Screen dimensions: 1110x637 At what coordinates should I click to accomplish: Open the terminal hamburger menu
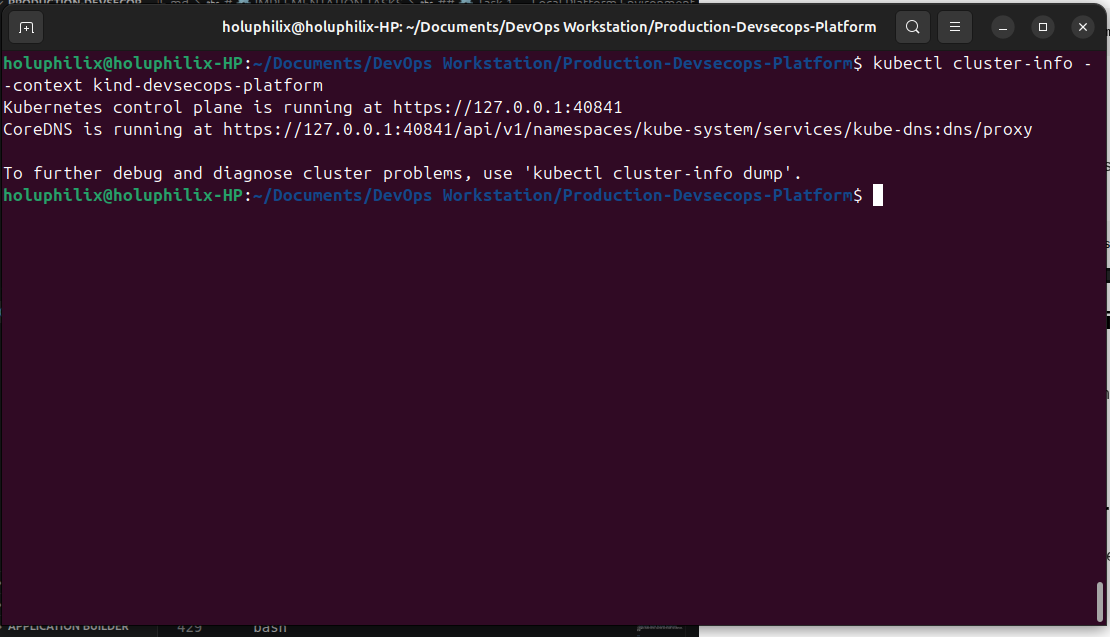coord(955,28)
